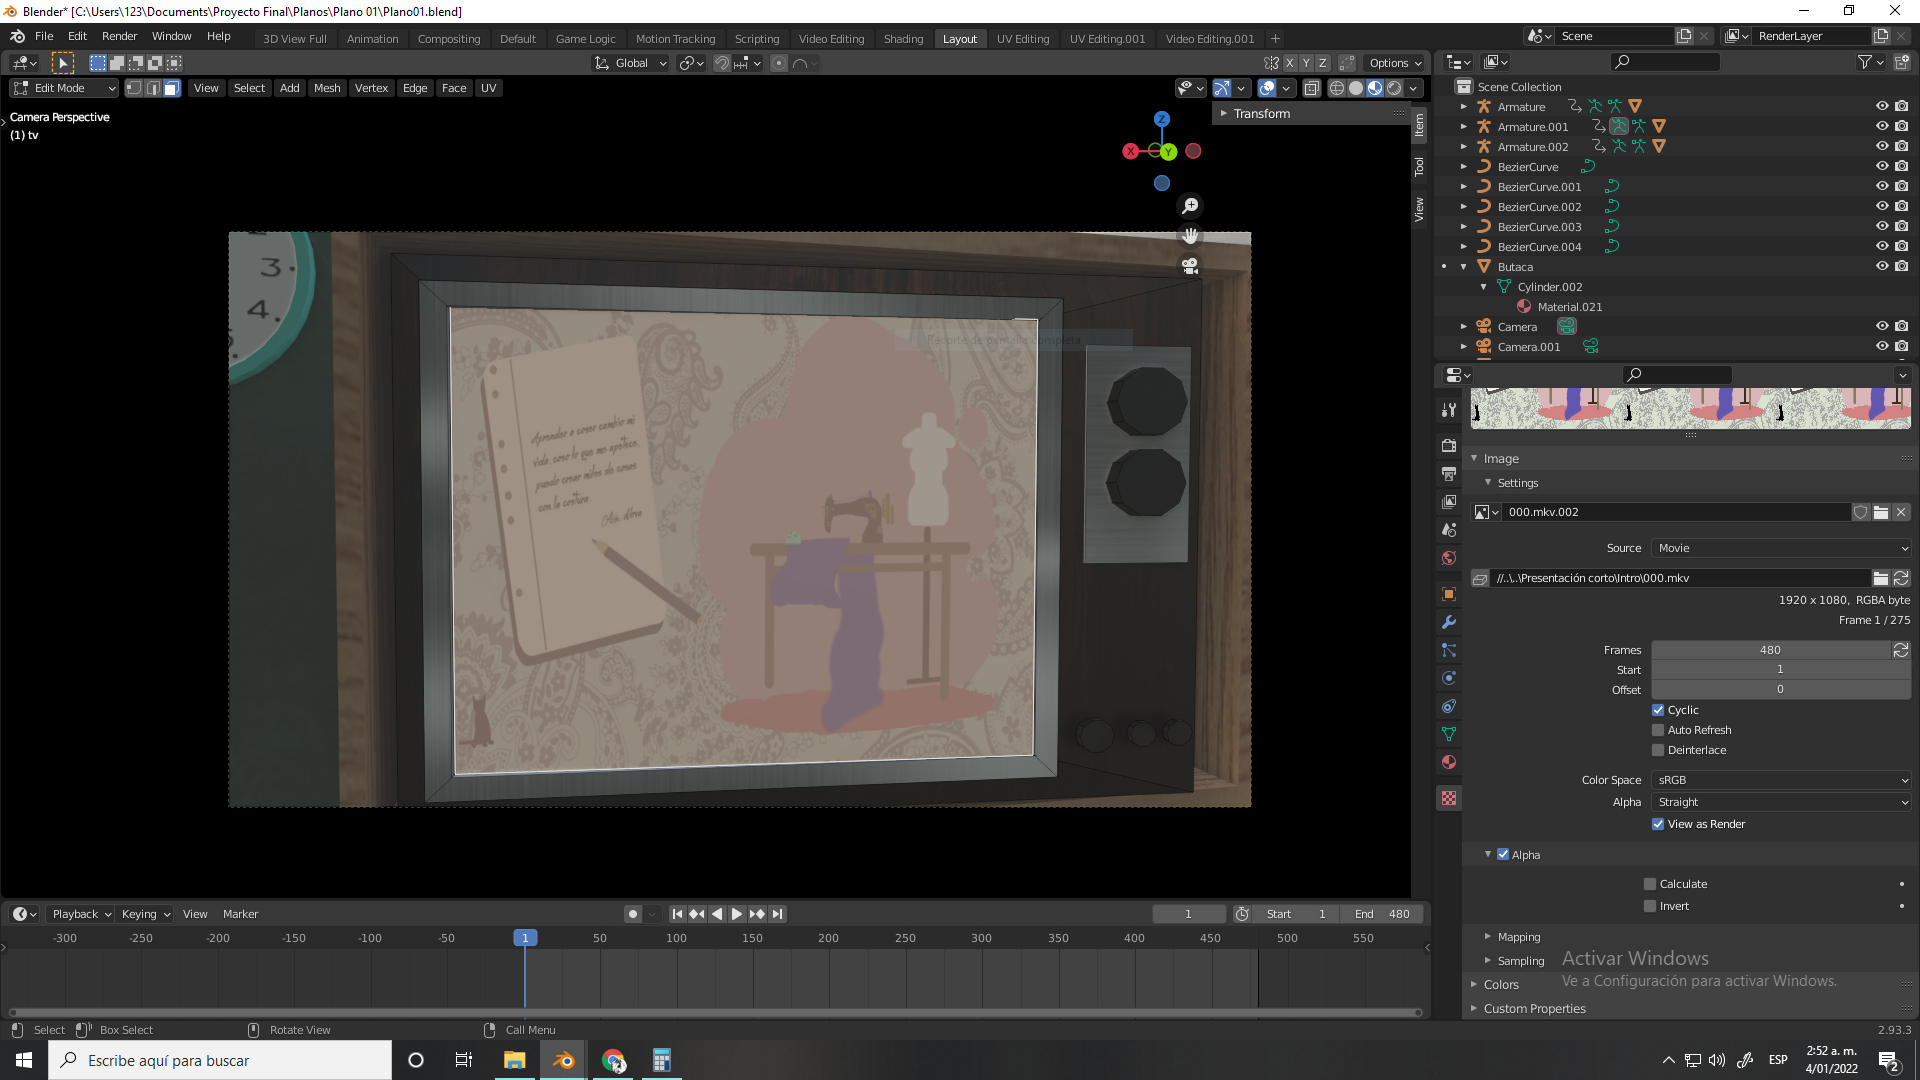Expand the Mapping section
Image resolution: width=1920 pixels, height=1080 pixels.
coord(1518,937)
